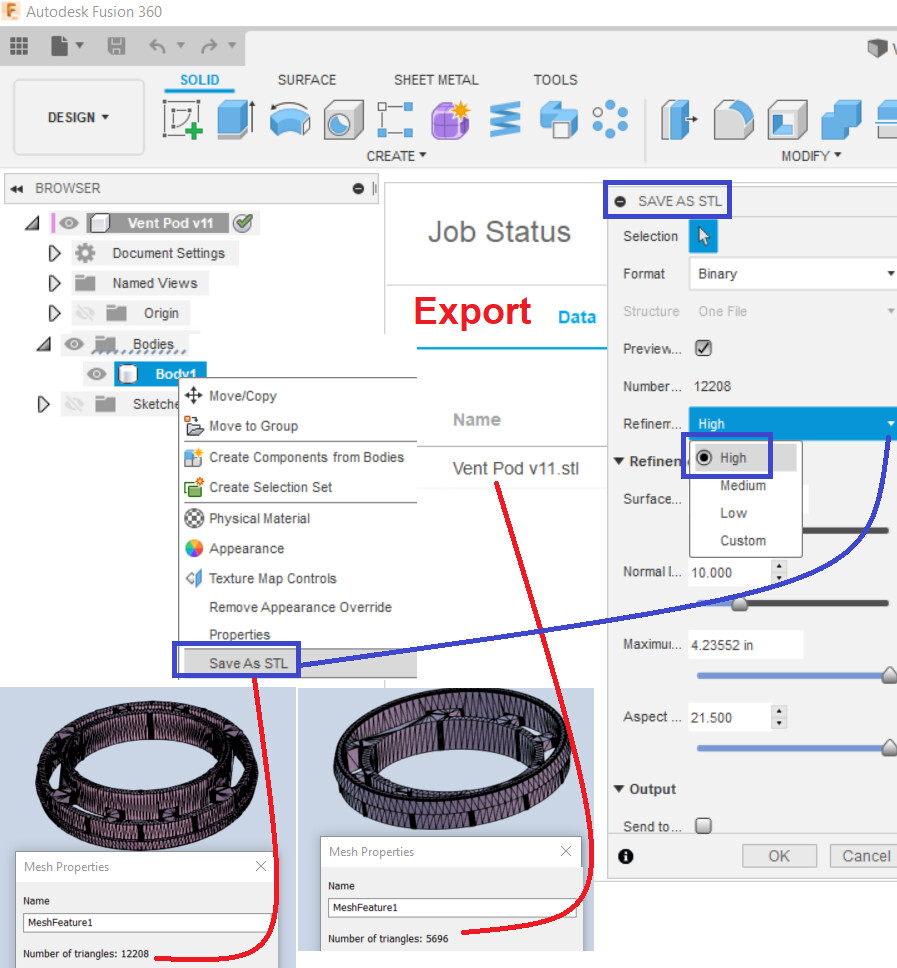Open the Refinement High dropdown
The height and width of the screenshot is (968, 897).
click(x=793, y=424)
